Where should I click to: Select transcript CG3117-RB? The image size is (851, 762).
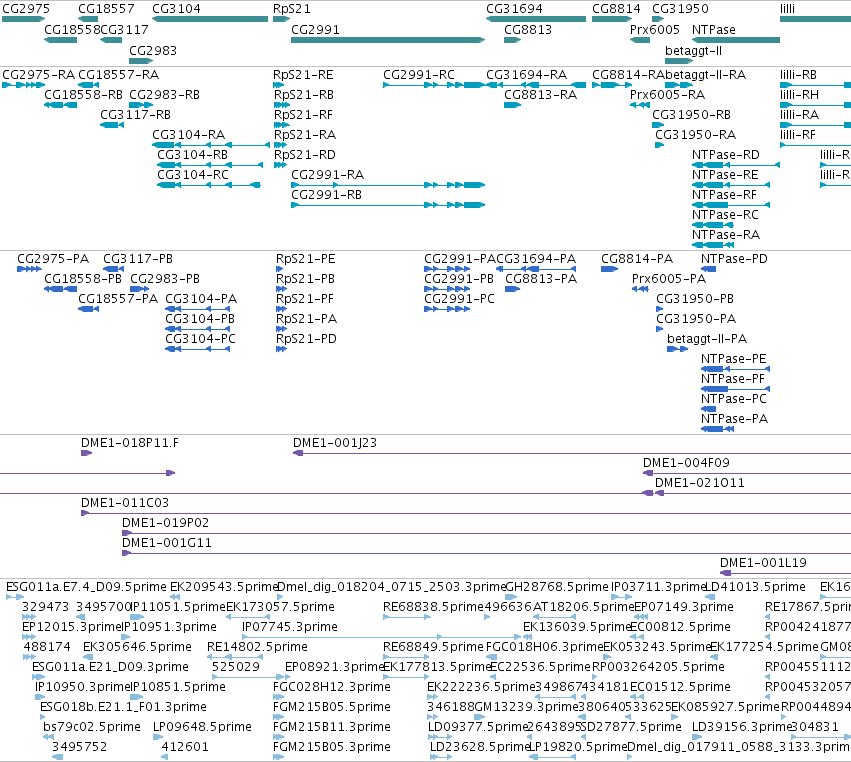112,125
